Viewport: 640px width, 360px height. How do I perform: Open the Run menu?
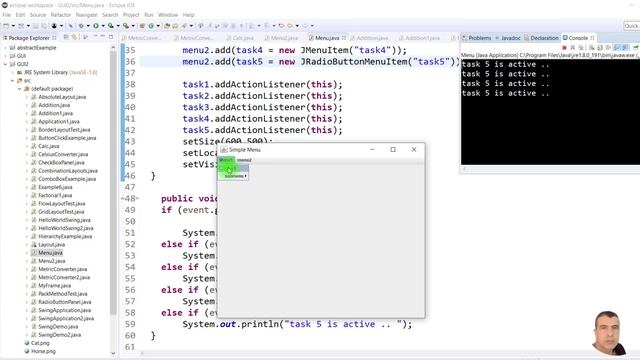(149, 15)
